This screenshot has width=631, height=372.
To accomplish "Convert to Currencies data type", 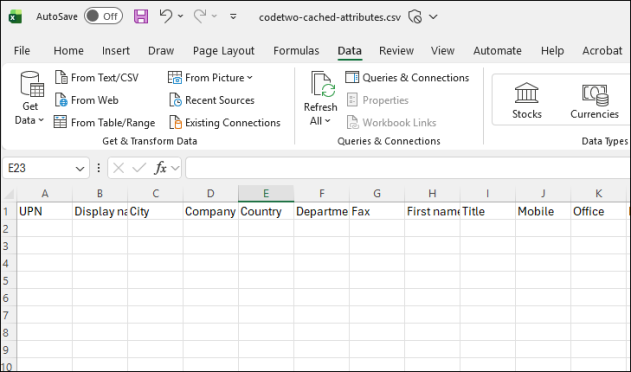I will (594, 100).
